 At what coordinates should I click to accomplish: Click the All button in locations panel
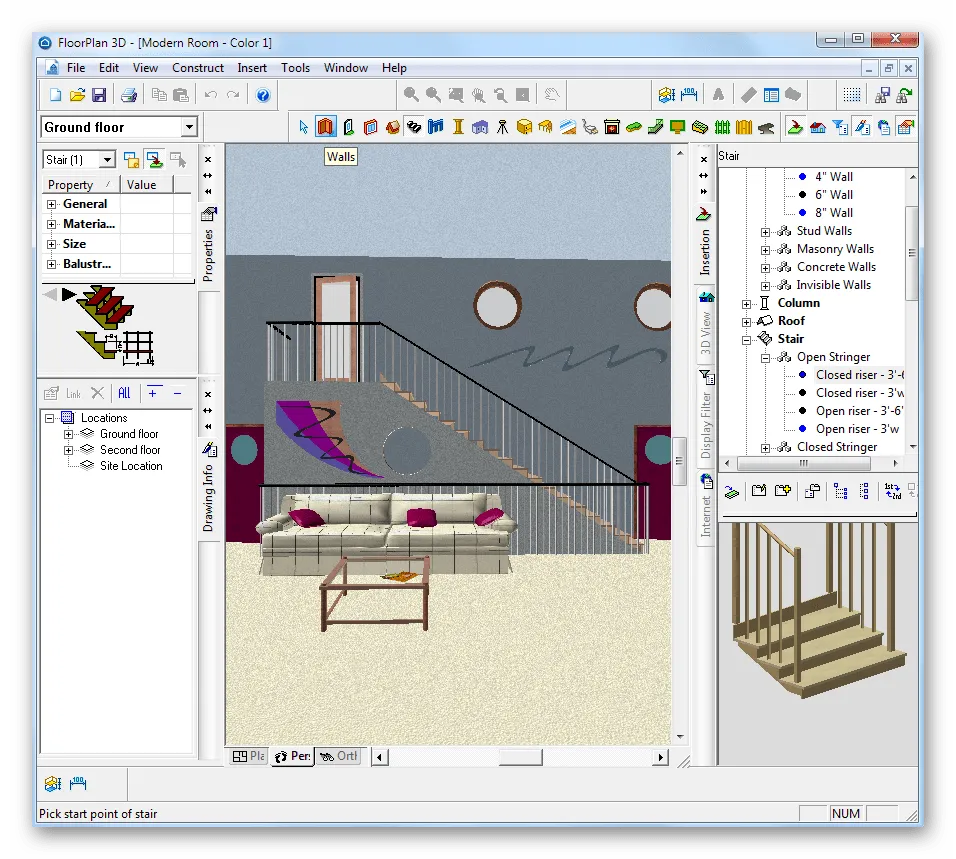[x=124, y=393]
